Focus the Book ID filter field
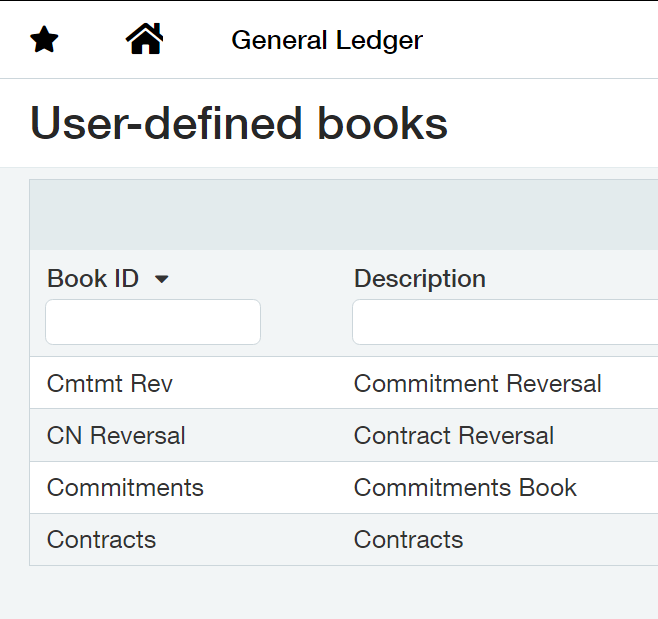The image size is (658, 619). pos(153,322)
